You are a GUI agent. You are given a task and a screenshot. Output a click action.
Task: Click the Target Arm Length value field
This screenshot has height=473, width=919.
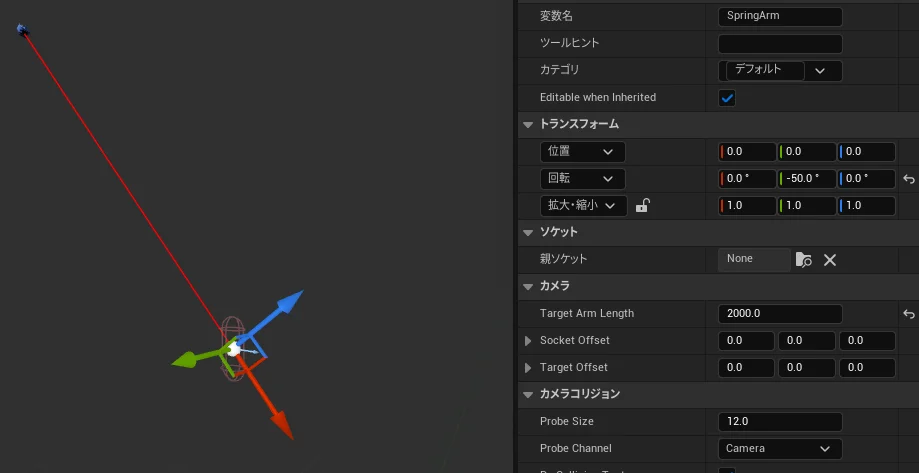tap(780, 314)
